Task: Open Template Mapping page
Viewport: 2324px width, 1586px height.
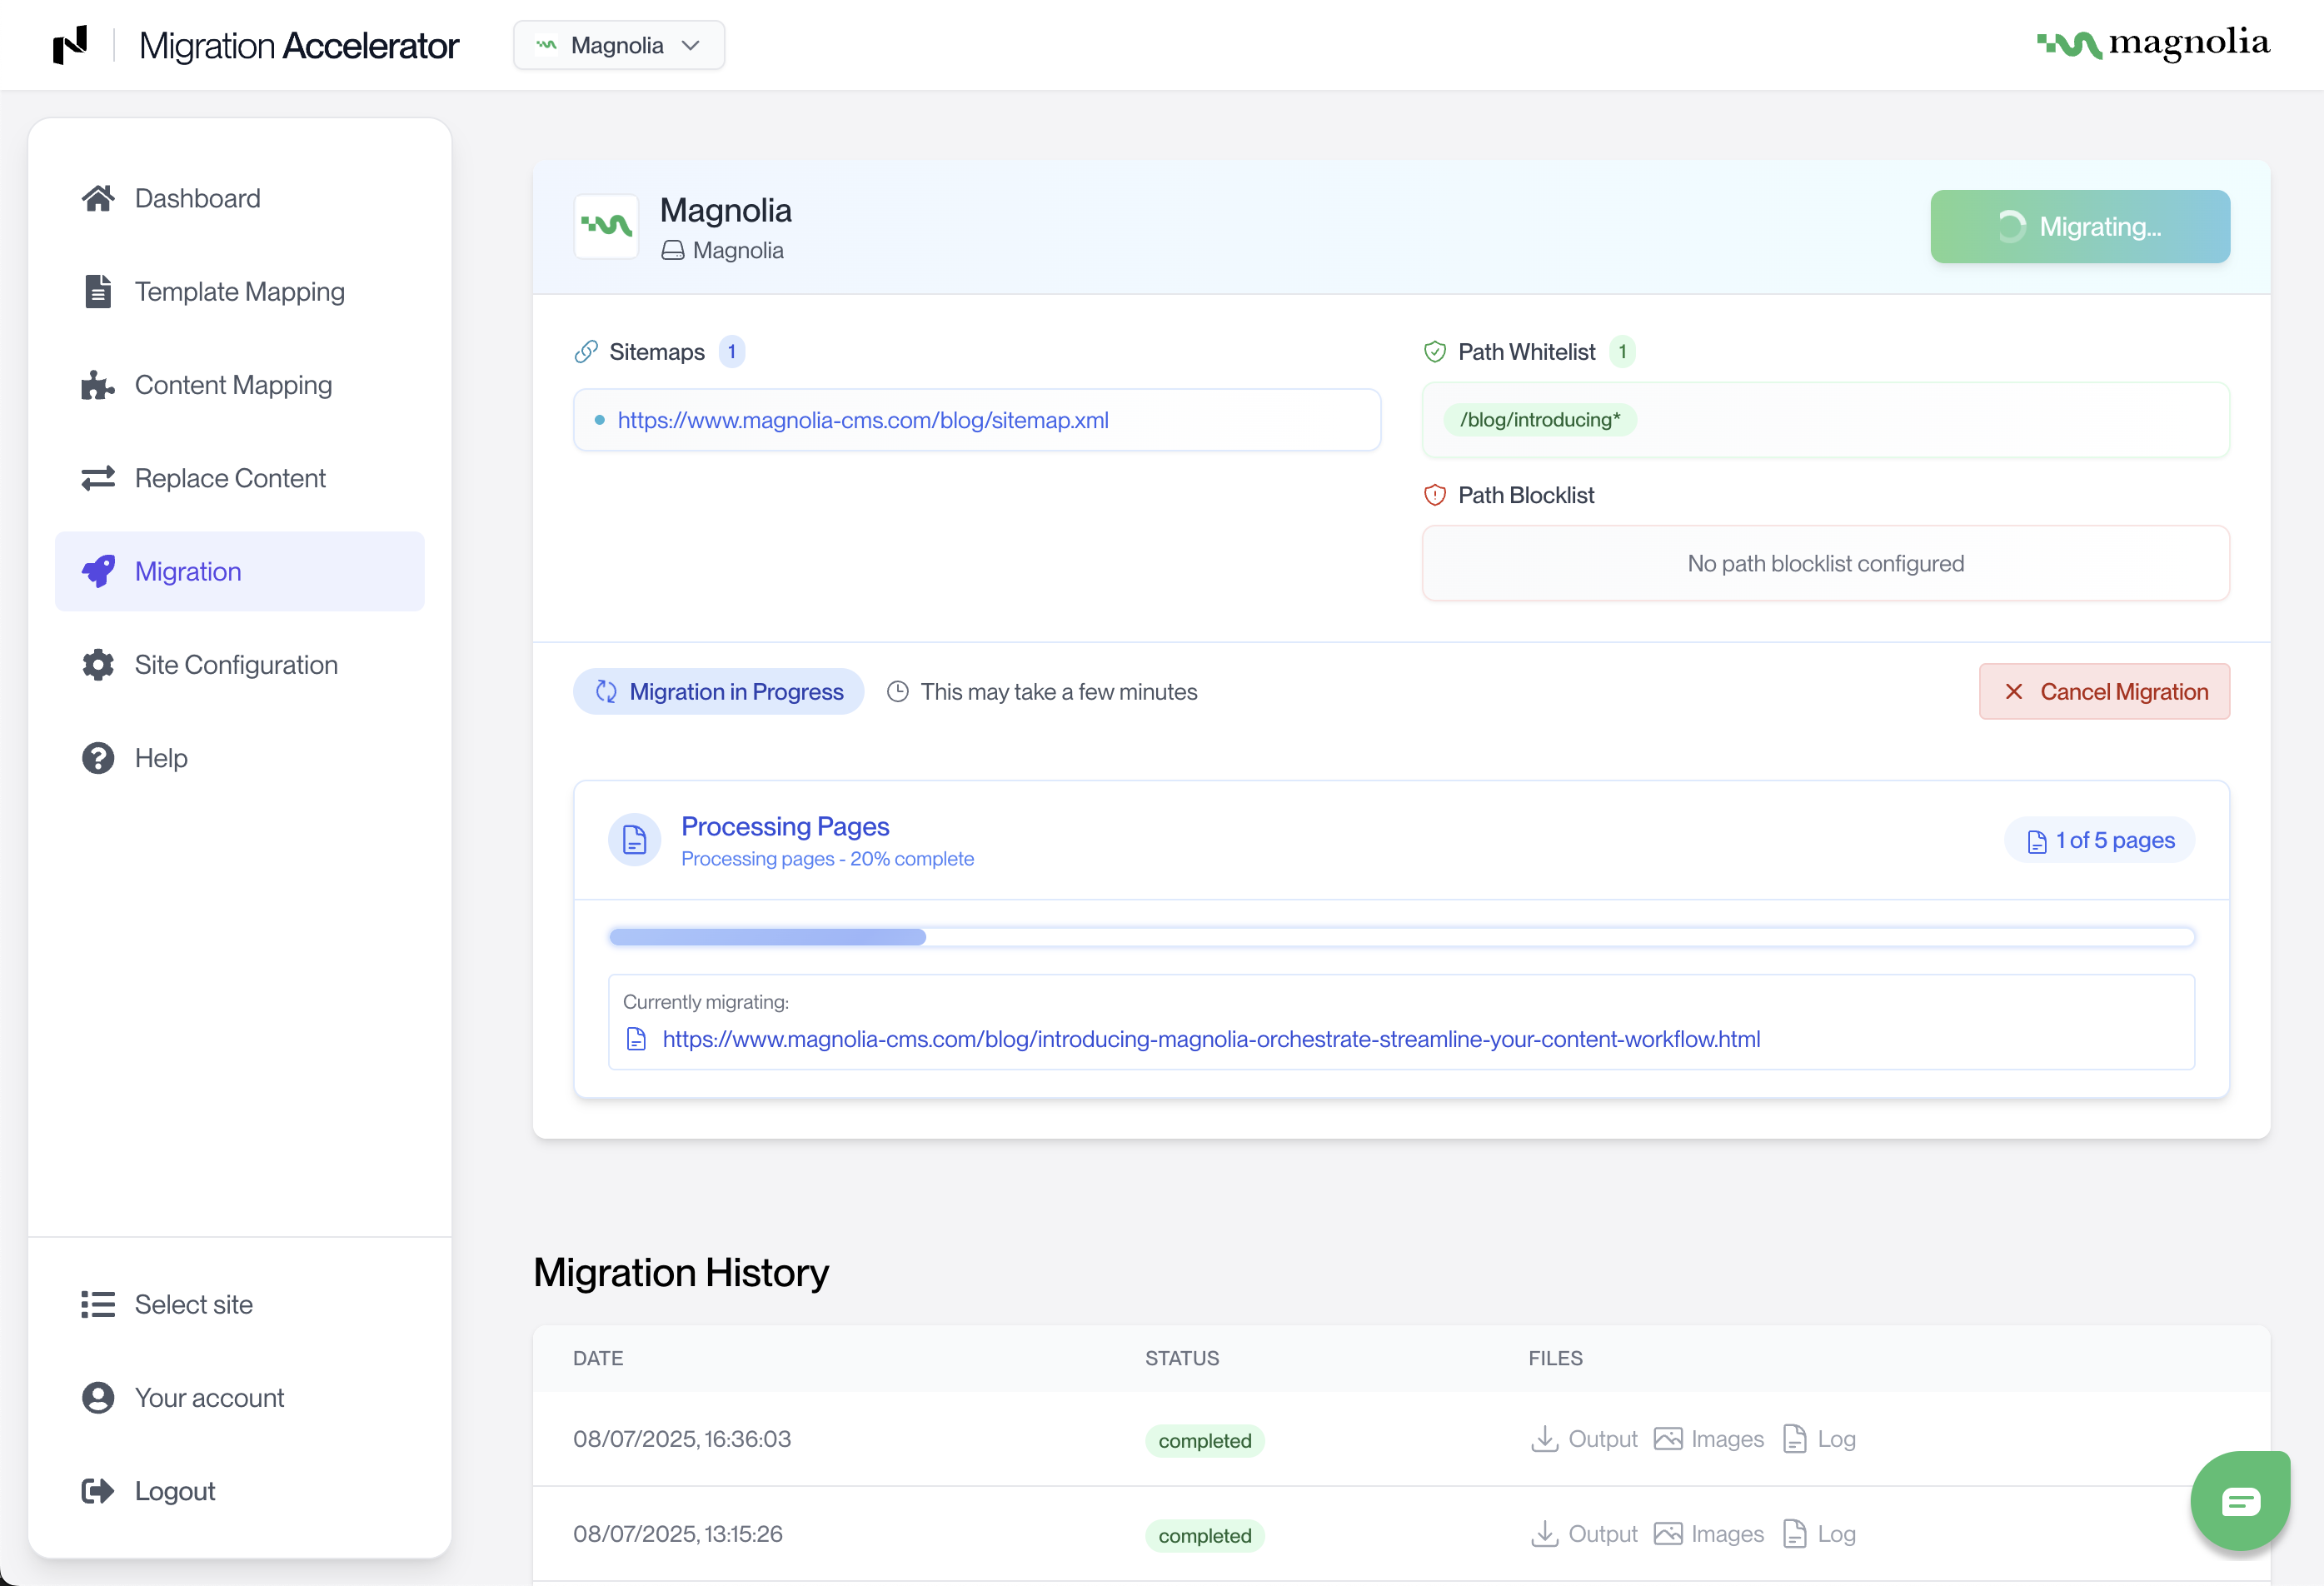Action: point(240,291)
